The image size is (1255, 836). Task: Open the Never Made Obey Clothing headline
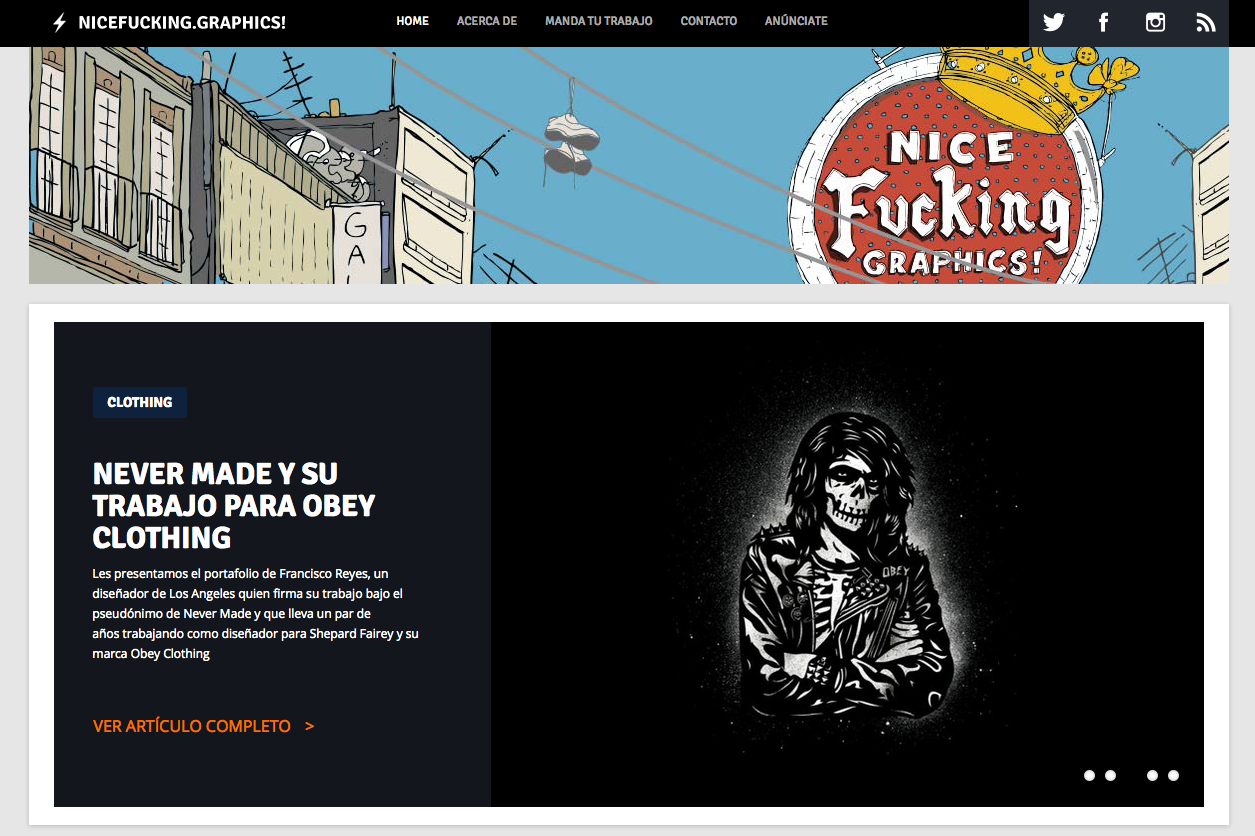tap(234, 505)
